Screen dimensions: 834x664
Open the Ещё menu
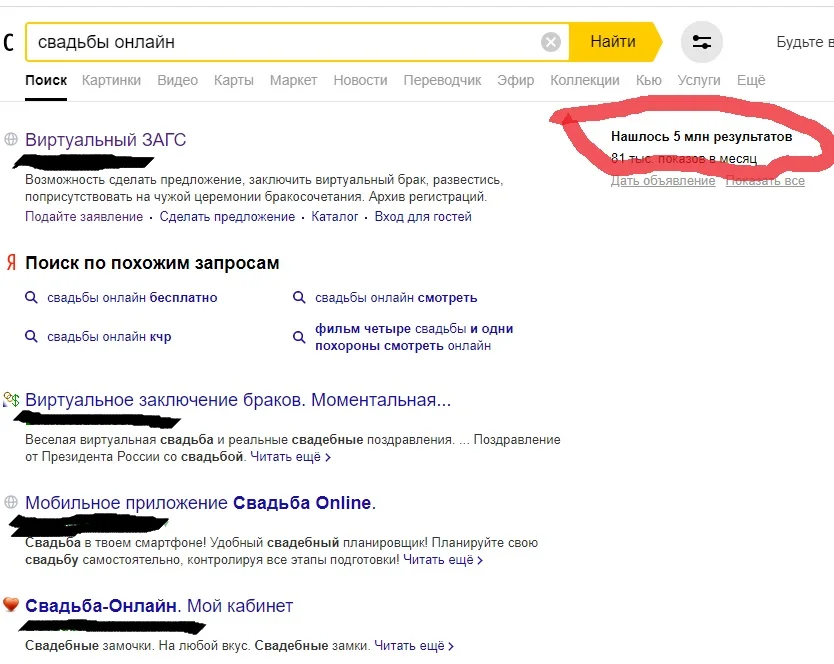coord(751,80)
